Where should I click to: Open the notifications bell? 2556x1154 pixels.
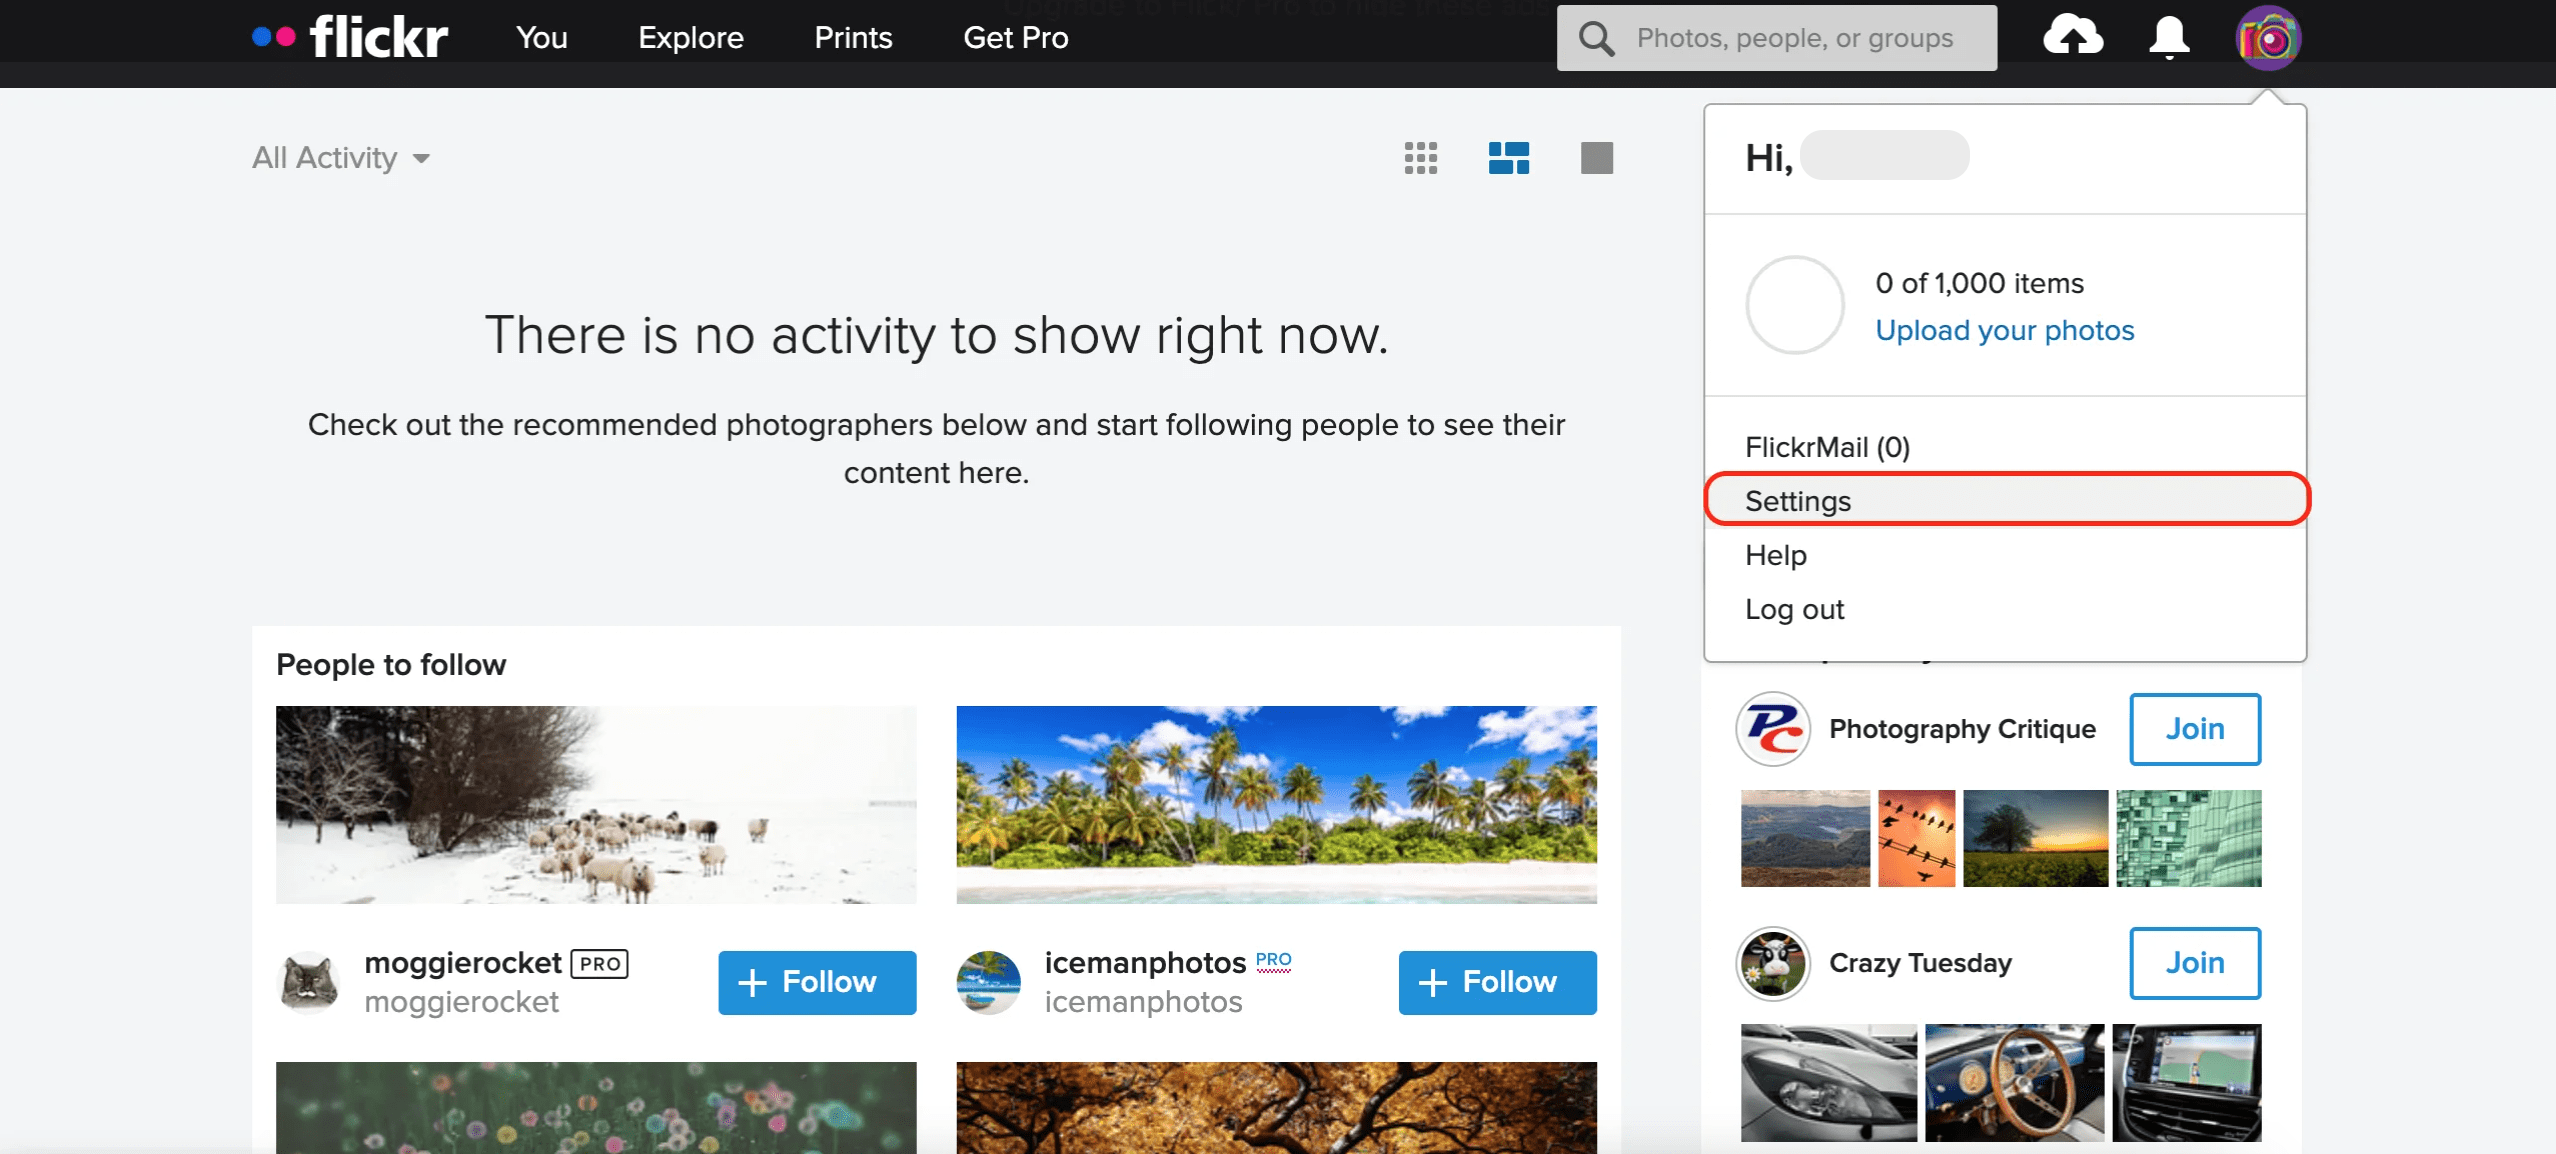click(2168, 37)
